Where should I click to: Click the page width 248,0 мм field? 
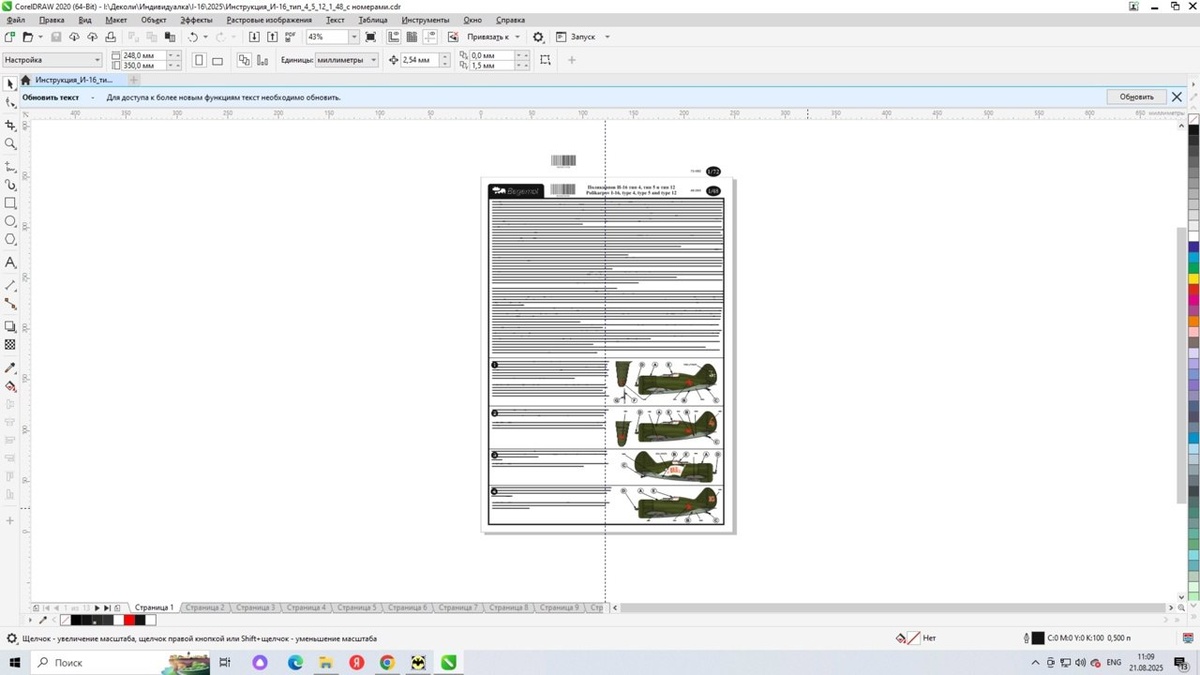pyautogui.click(x=143, y=55)
